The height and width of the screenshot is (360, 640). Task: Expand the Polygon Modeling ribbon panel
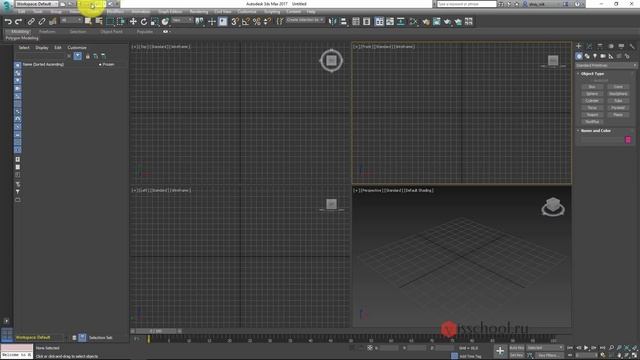click(x=22, y=38)
